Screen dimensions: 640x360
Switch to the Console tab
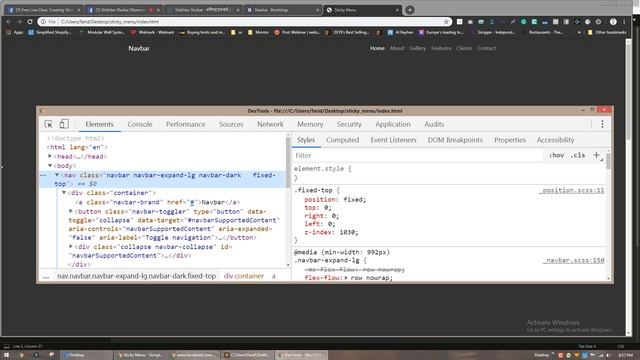coord(140,124)
